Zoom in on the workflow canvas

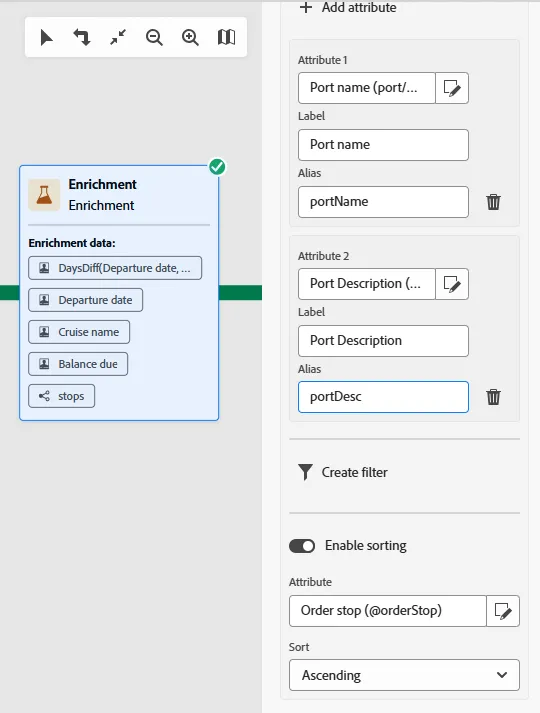(x=190, y=37)
